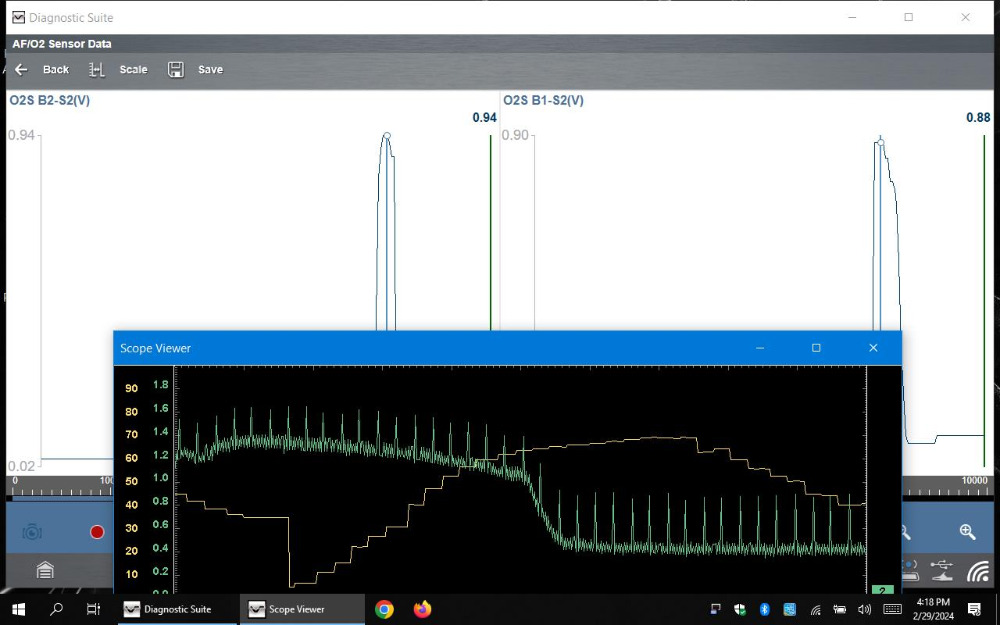Click the camera snapshot icon
Image resolution: width=1000 pixels, height=625 pixels.
click(32, 532)
